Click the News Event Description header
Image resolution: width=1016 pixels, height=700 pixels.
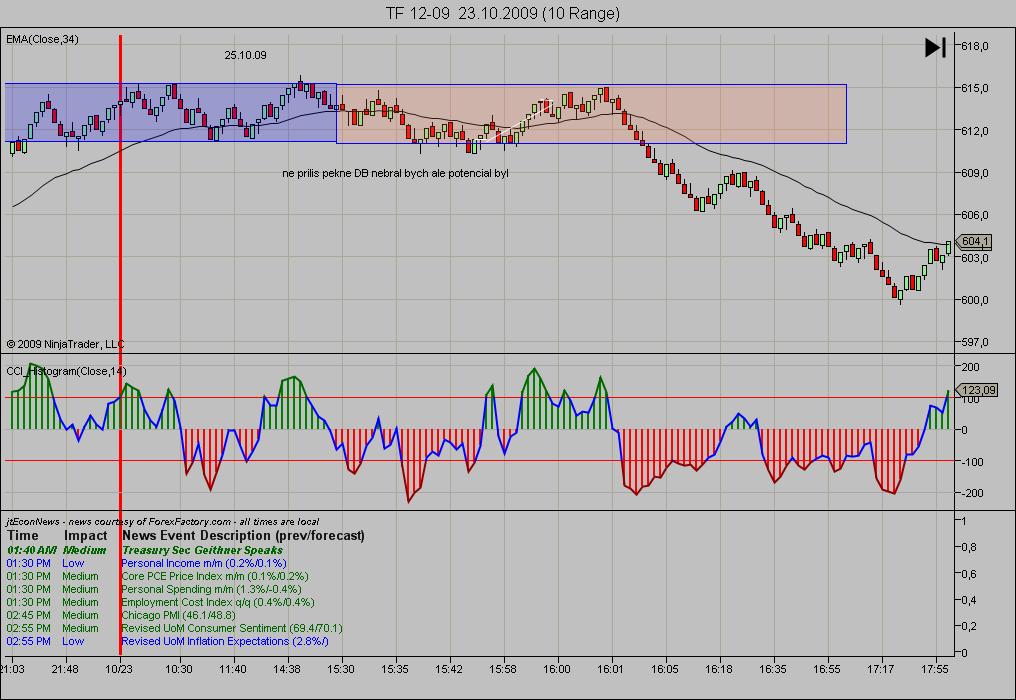click(x=243, y=535)
